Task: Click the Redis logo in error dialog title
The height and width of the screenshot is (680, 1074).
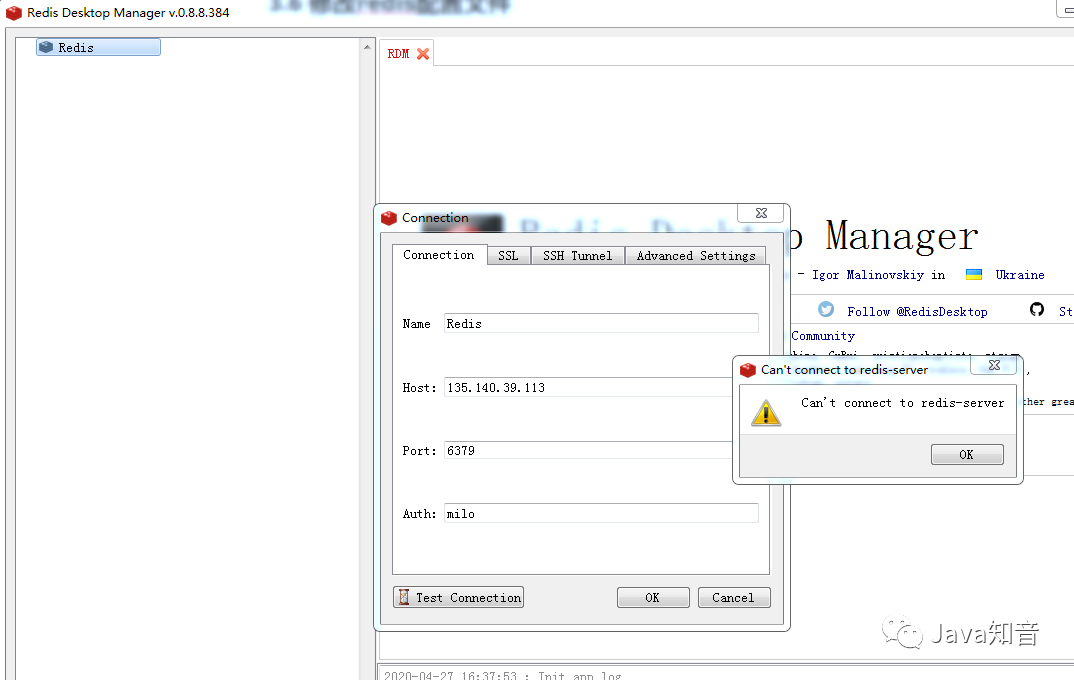Action: 748,370
